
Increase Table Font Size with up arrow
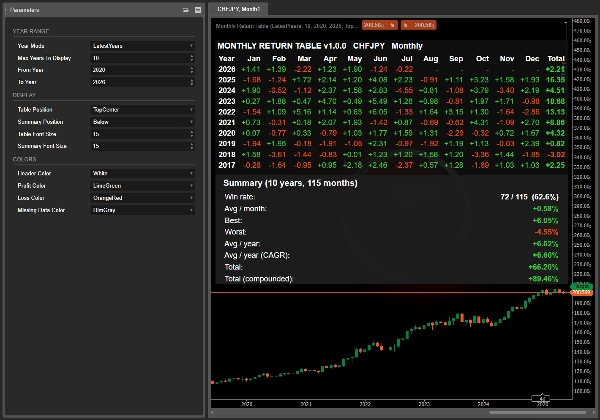click(x=192, y=132)
